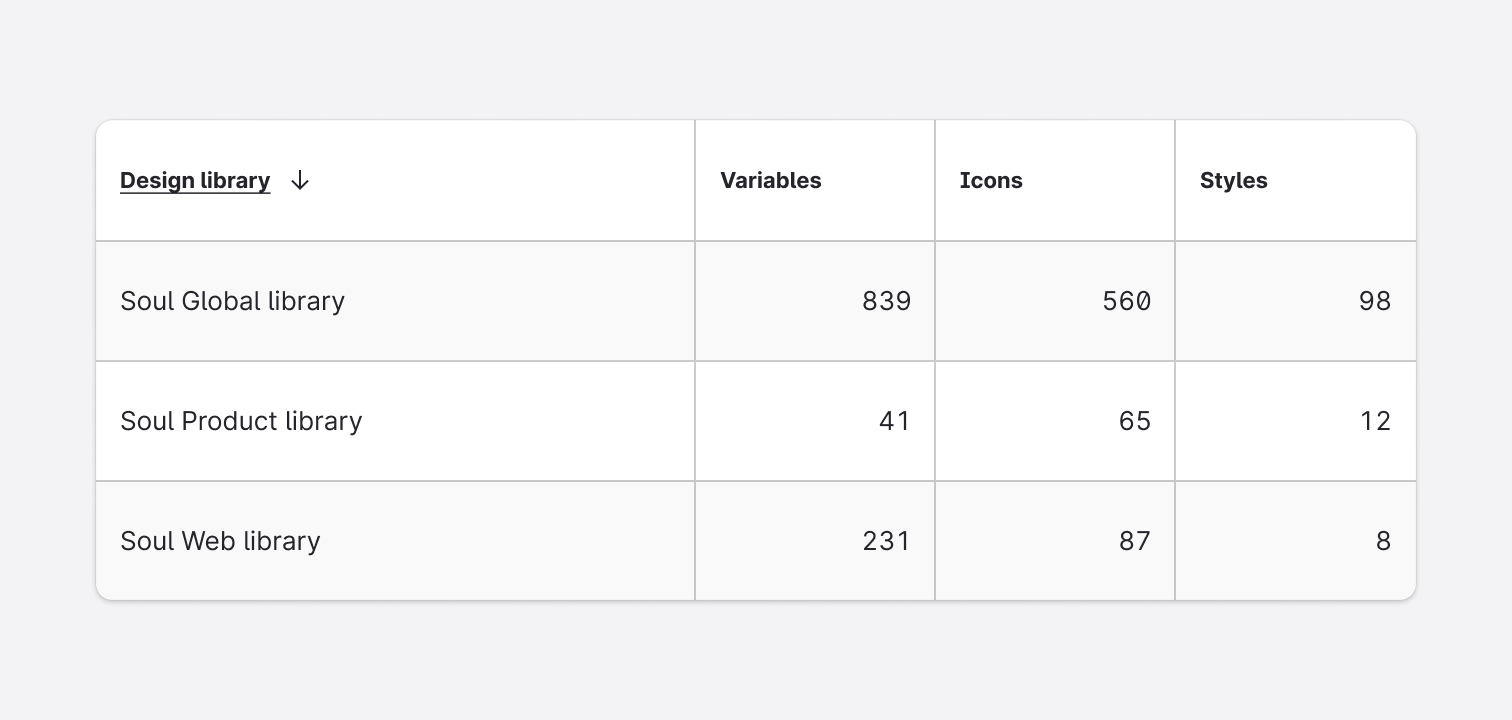Select the Soul Product library entry
This screenshot has width=1512, height=720.
tap(241, 421)
